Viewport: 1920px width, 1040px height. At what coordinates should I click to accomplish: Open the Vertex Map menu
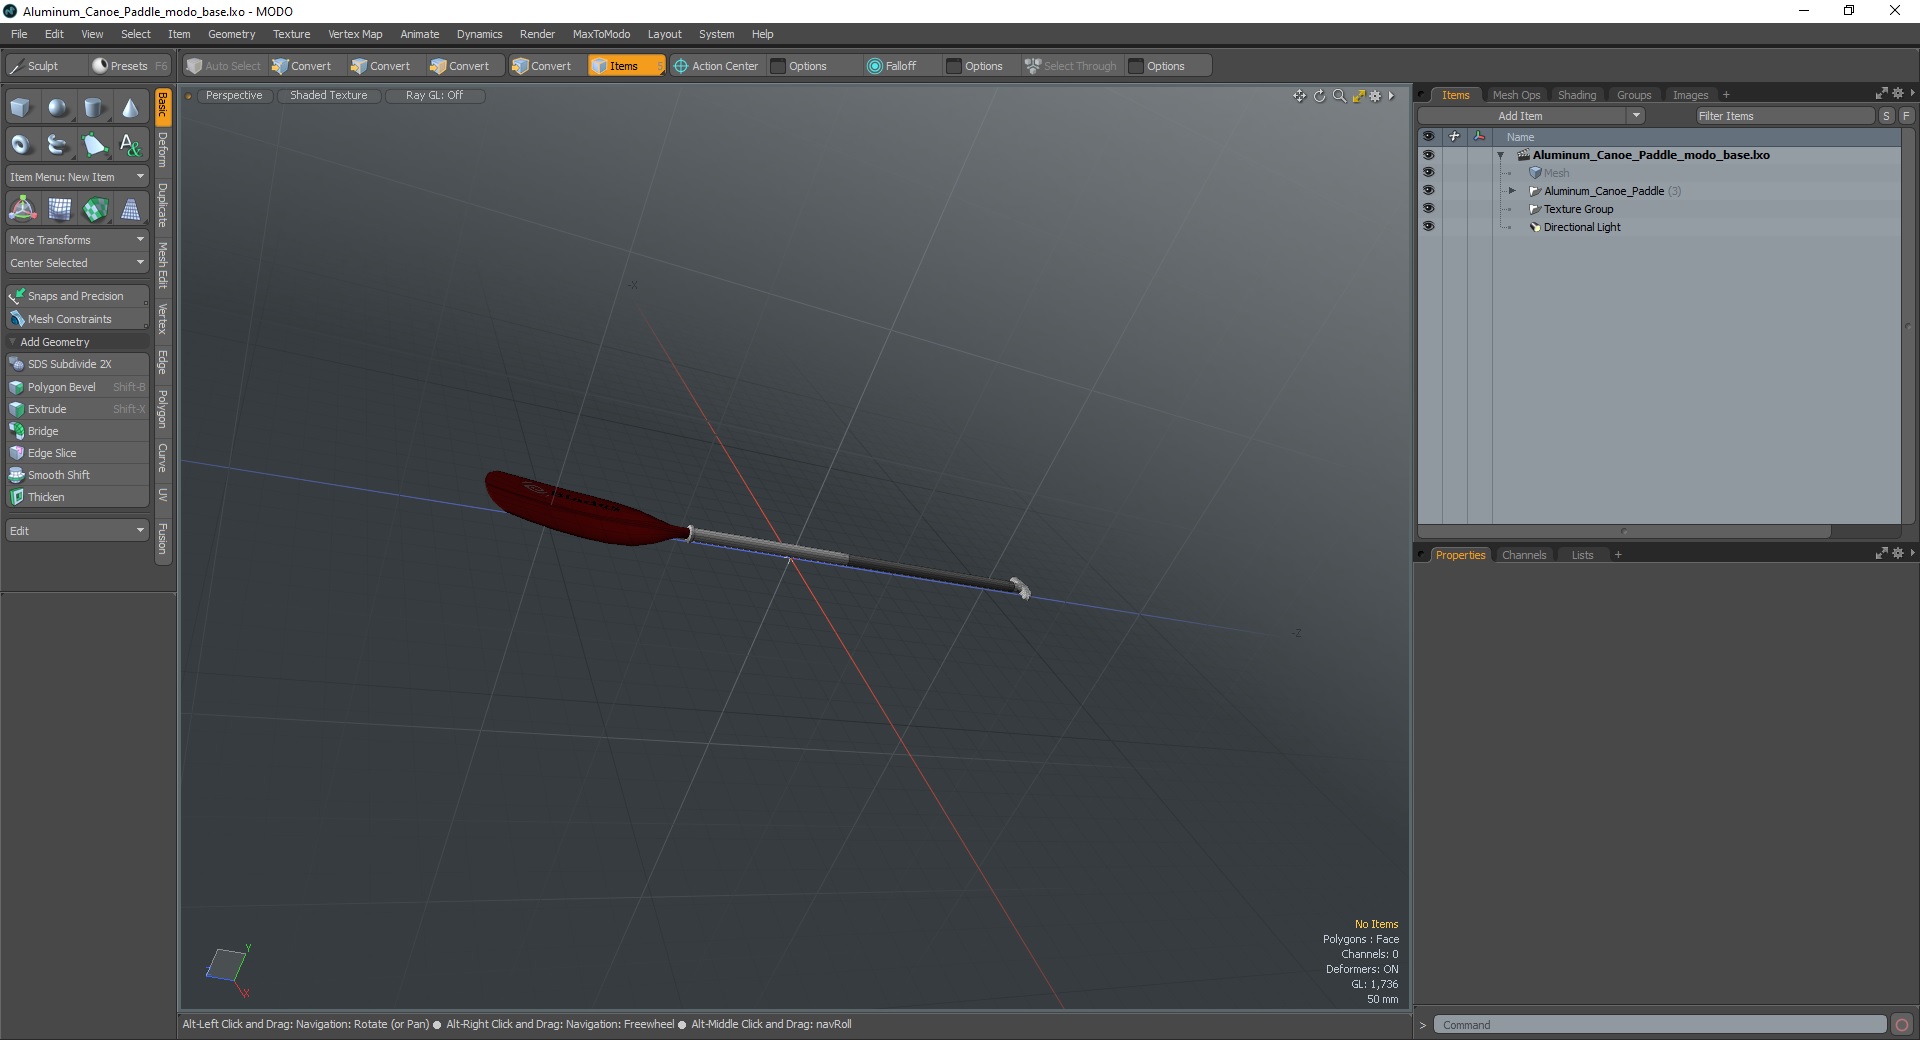pyautogui.click(x=355, y=34)
